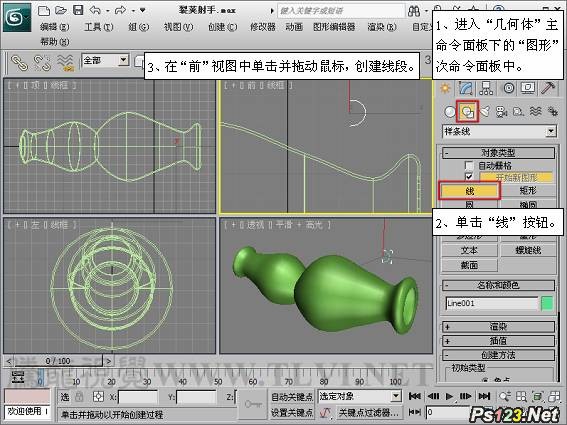567x425 pixels.
Task: Select the Bind to Space Warp icon
Action: pos(65,63)
